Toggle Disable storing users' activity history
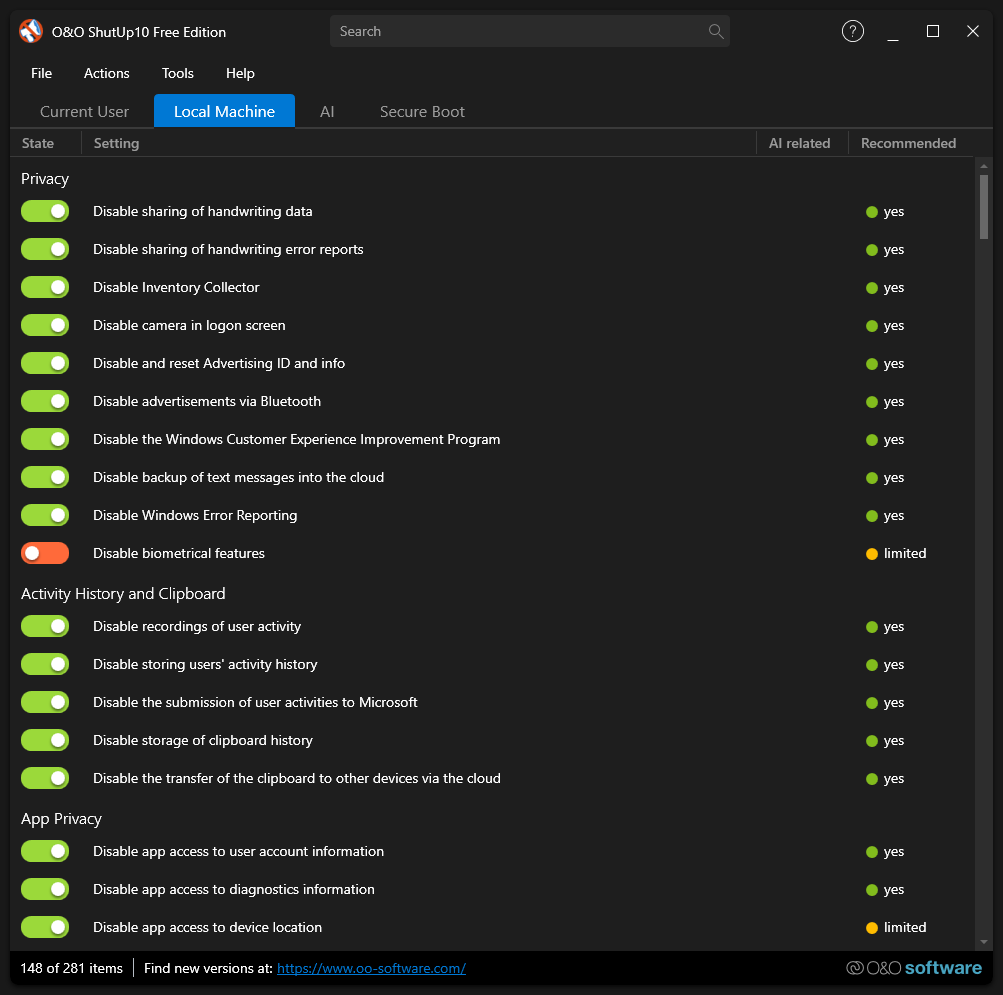The width and height of the screenshot is (1003, 995). [45, 664]
